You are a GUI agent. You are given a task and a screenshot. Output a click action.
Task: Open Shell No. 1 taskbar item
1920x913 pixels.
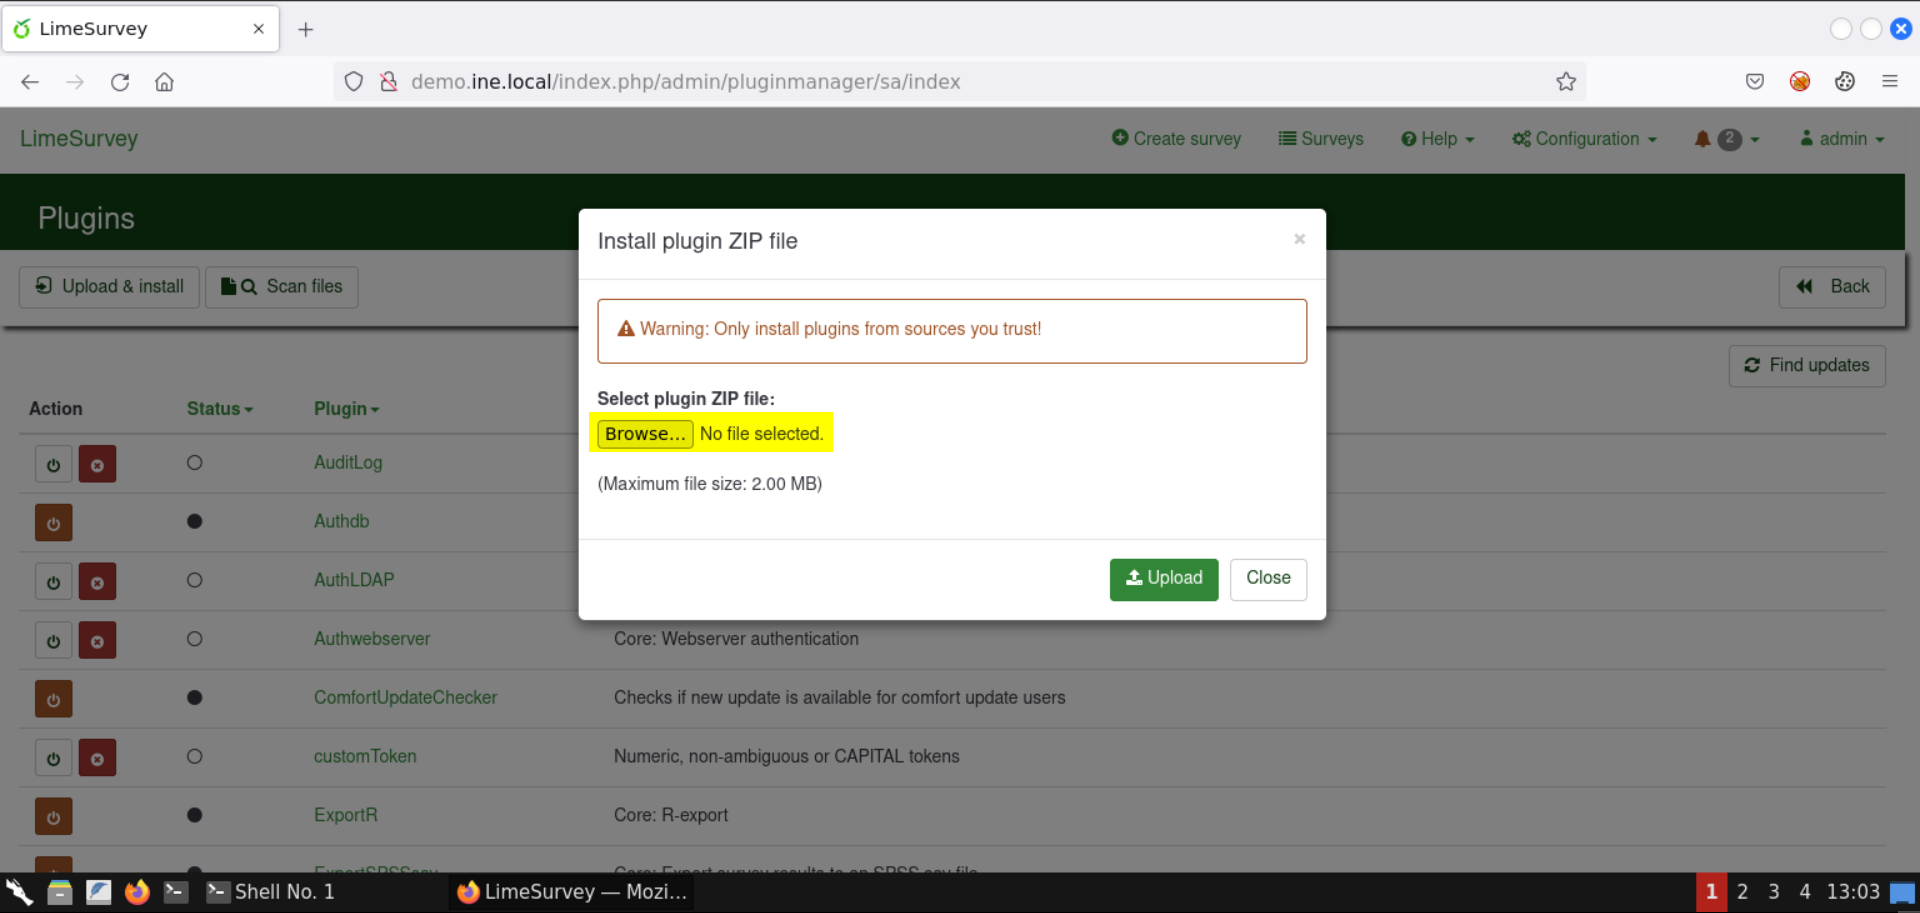[272, 892]
